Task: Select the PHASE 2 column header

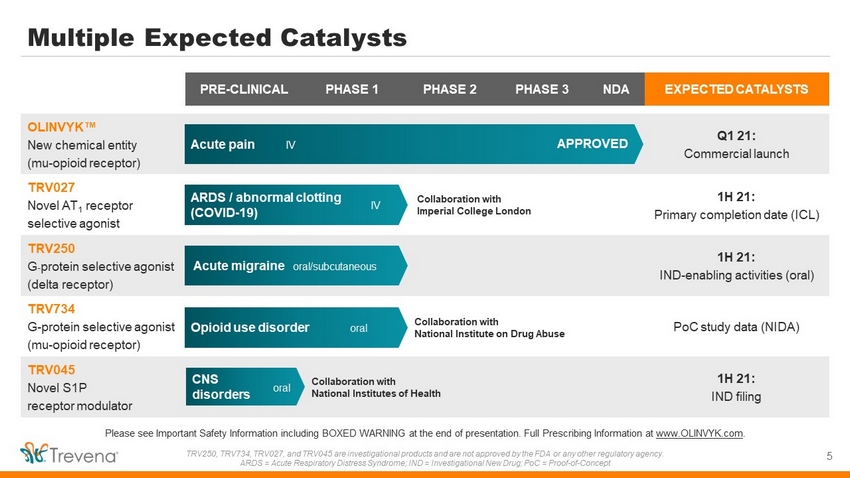Action: pyautogui.click(x=449, y=89)
